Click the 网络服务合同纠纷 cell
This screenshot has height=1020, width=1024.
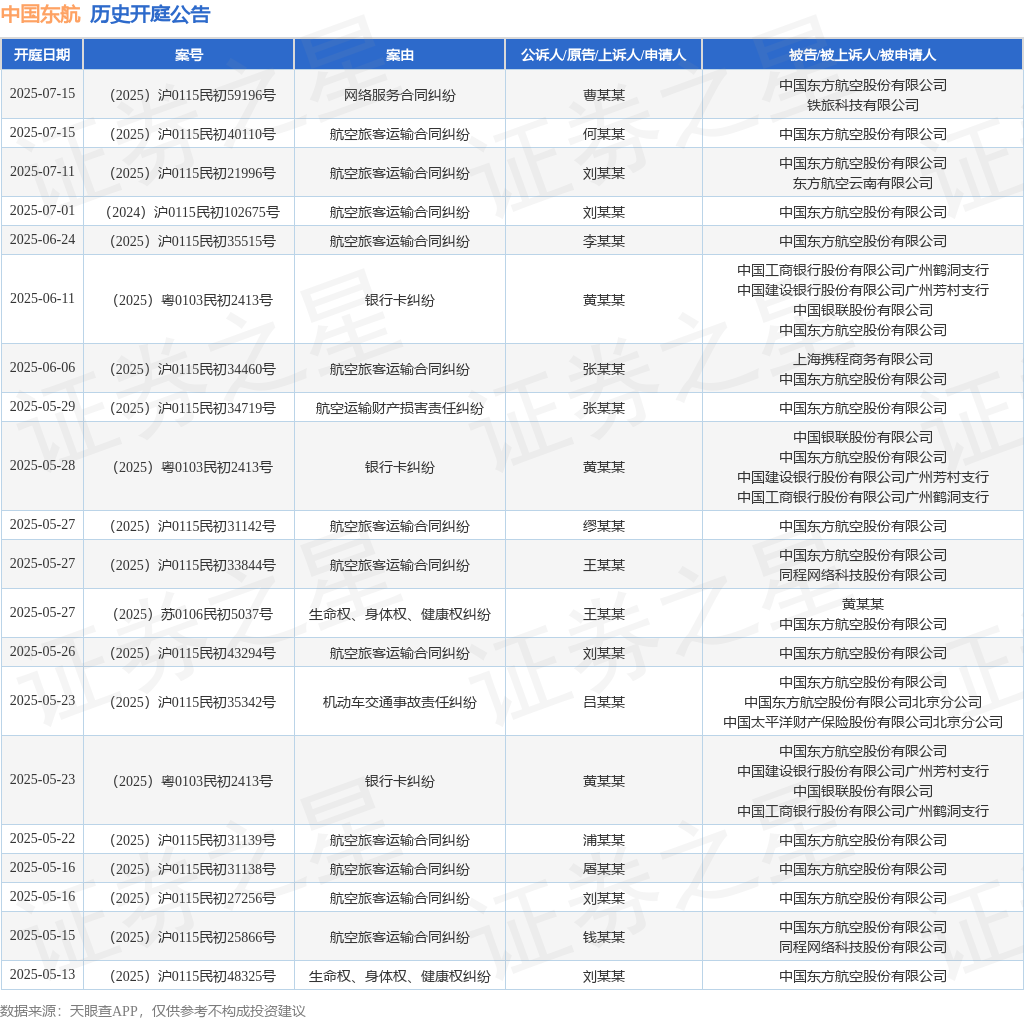tap(400, 95)
